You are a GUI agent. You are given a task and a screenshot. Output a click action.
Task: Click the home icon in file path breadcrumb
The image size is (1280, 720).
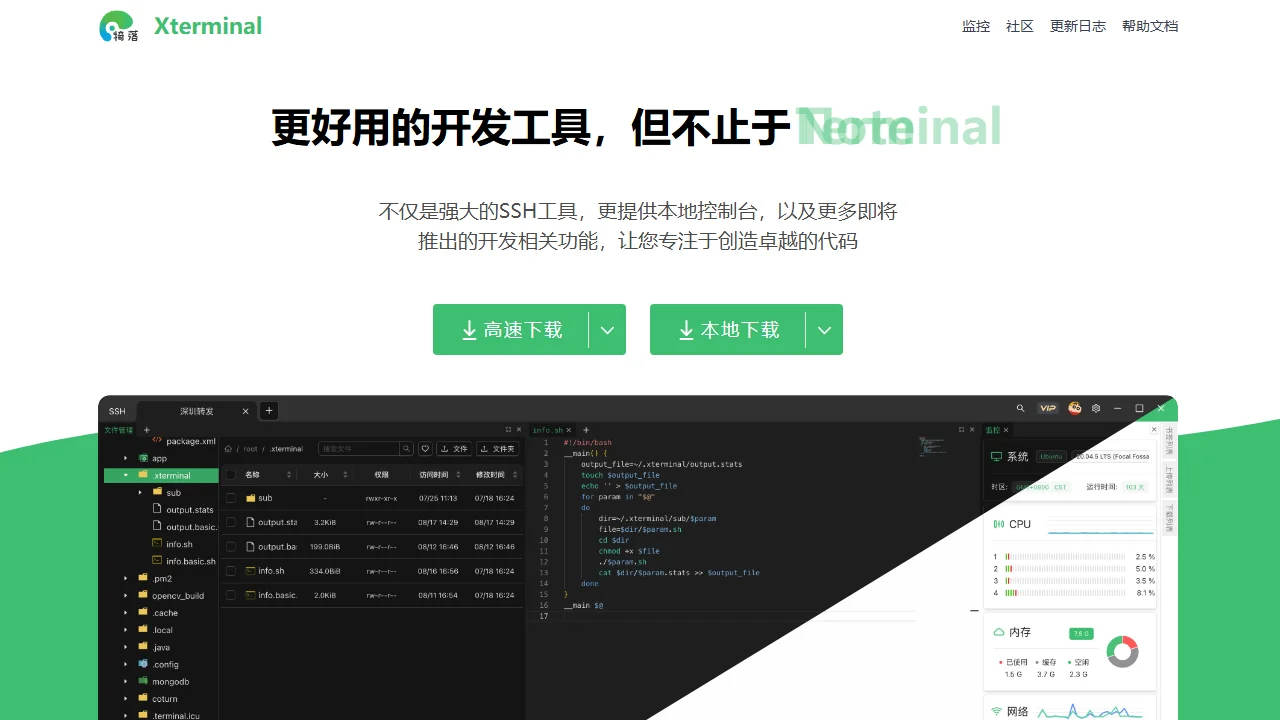click(228, 449)
